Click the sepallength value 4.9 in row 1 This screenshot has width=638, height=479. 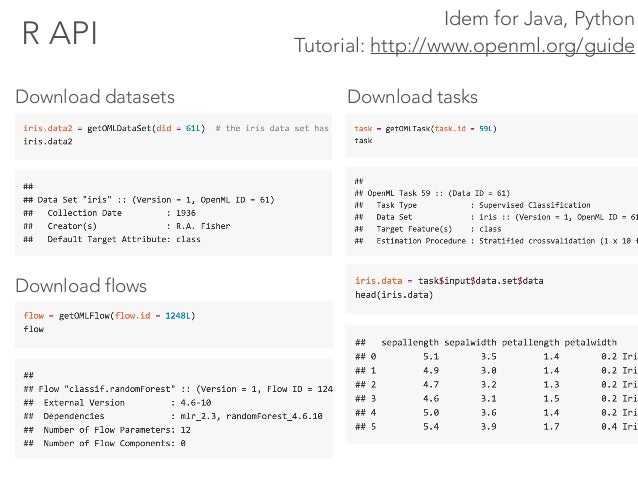(431, 370)
